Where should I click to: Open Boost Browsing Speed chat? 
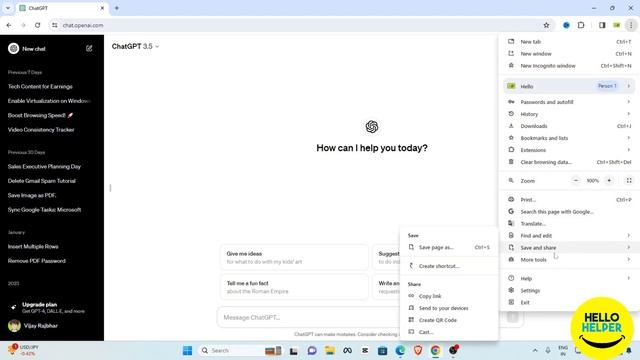point(40,116)
